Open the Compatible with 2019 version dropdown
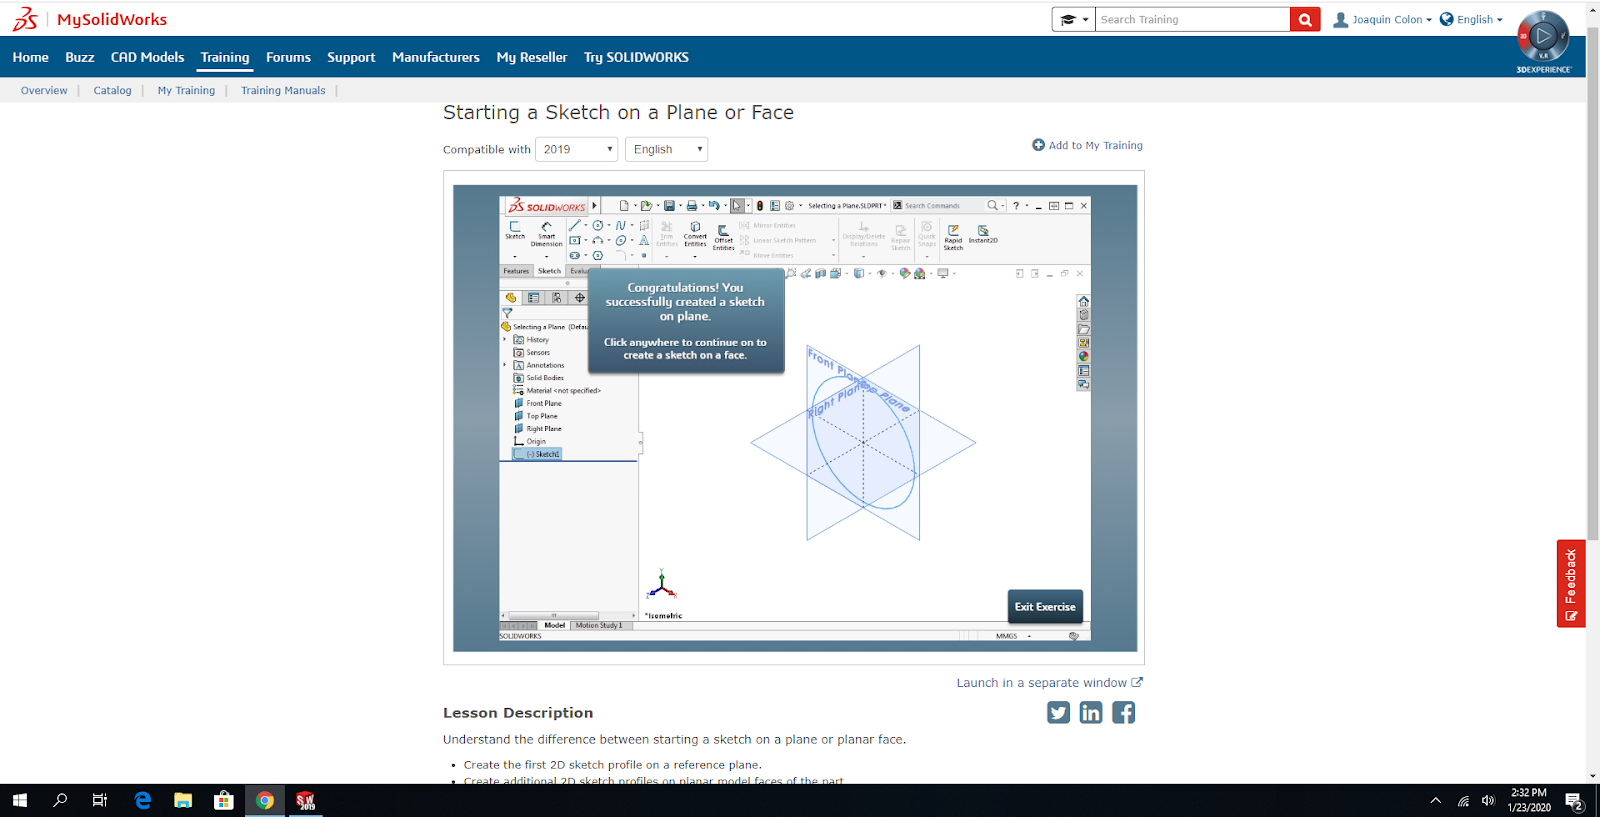This screenshot has width=1600, height=817. coord(577,149)
